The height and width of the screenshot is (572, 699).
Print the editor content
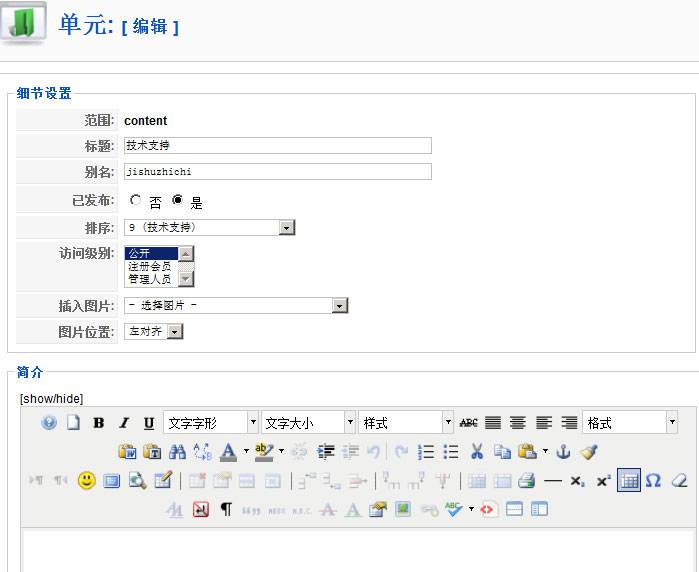click(526, 481)
